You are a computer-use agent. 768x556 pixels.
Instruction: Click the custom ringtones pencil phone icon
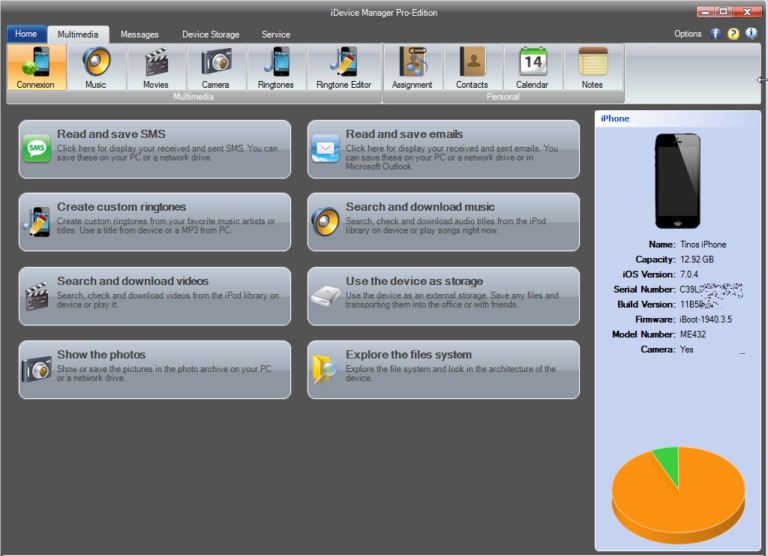pyautogui.click(x=36, y=222)
